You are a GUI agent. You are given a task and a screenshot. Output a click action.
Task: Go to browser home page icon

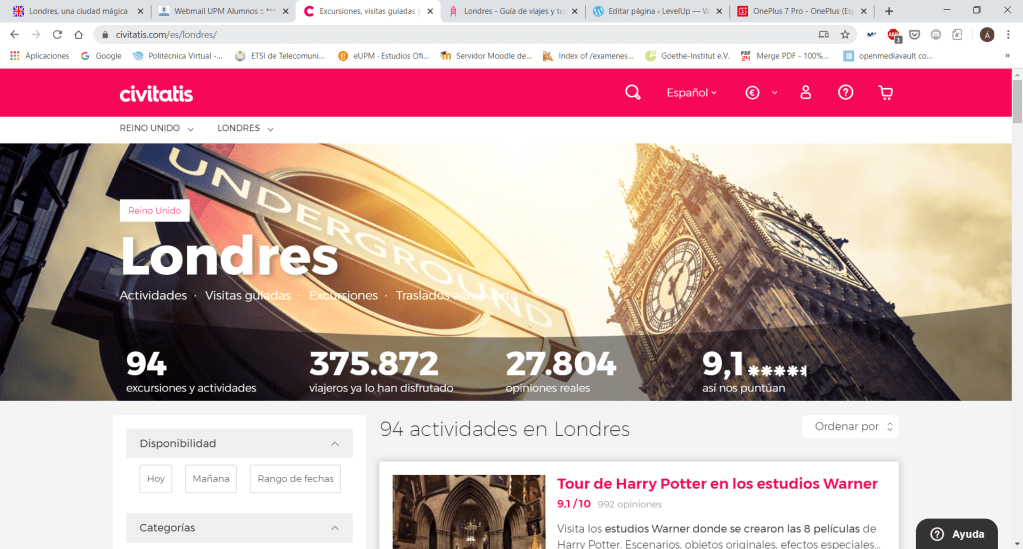[79, 34]
